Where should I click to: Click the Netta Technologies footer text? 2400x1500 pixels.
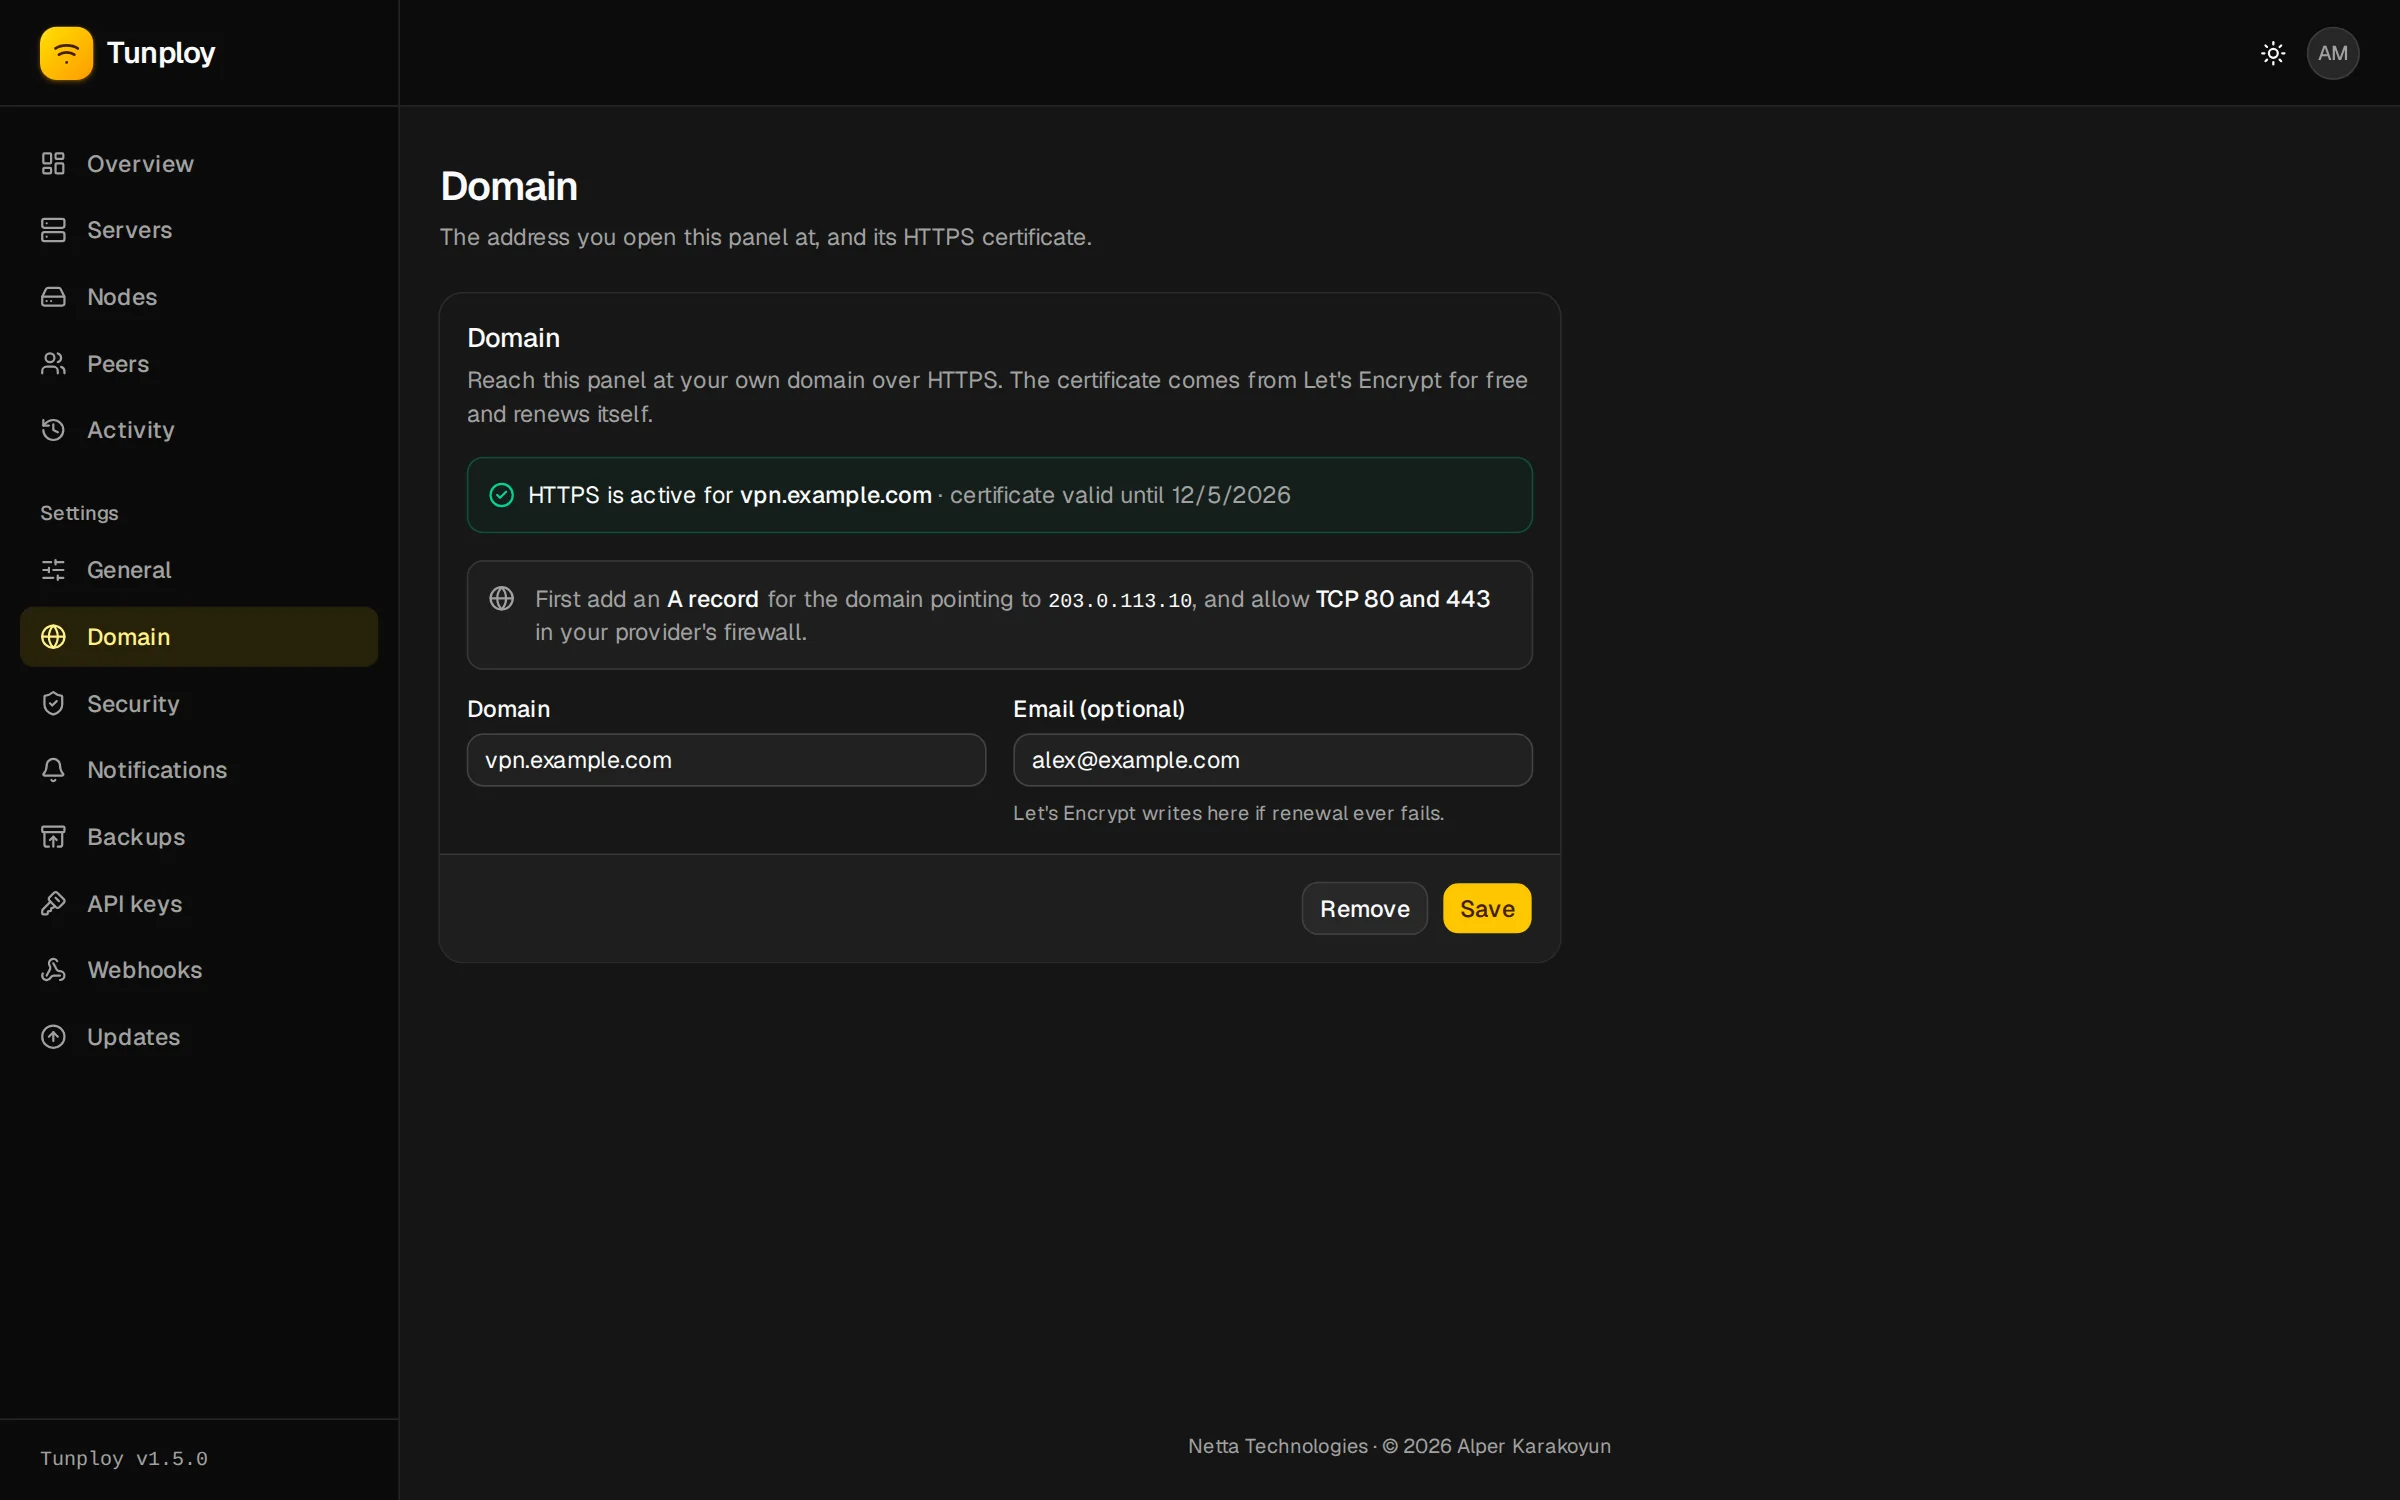point(1399,1446)
